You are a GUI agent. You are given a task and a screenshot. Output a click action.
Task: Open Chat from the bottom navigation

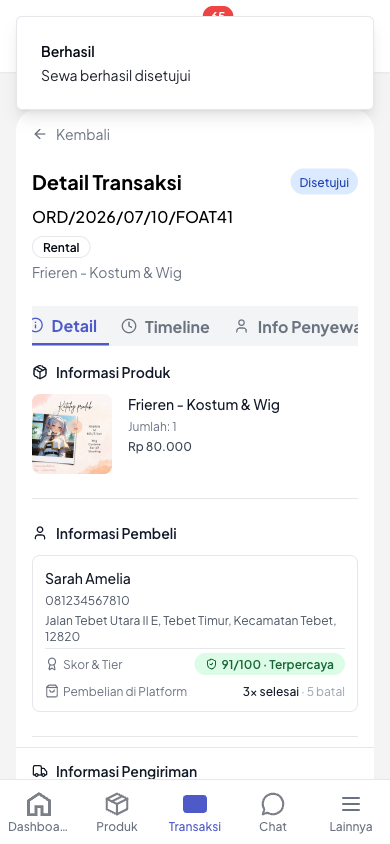pos(273,813)
